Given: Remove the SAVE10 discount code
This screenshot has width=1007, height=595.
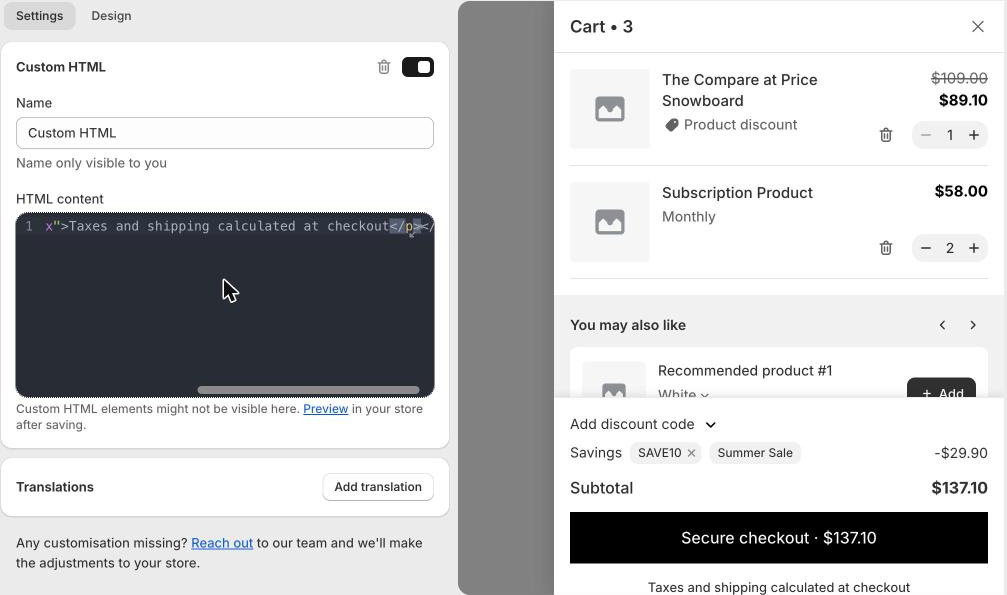Looking at the screenshot, I should (691, 453).
